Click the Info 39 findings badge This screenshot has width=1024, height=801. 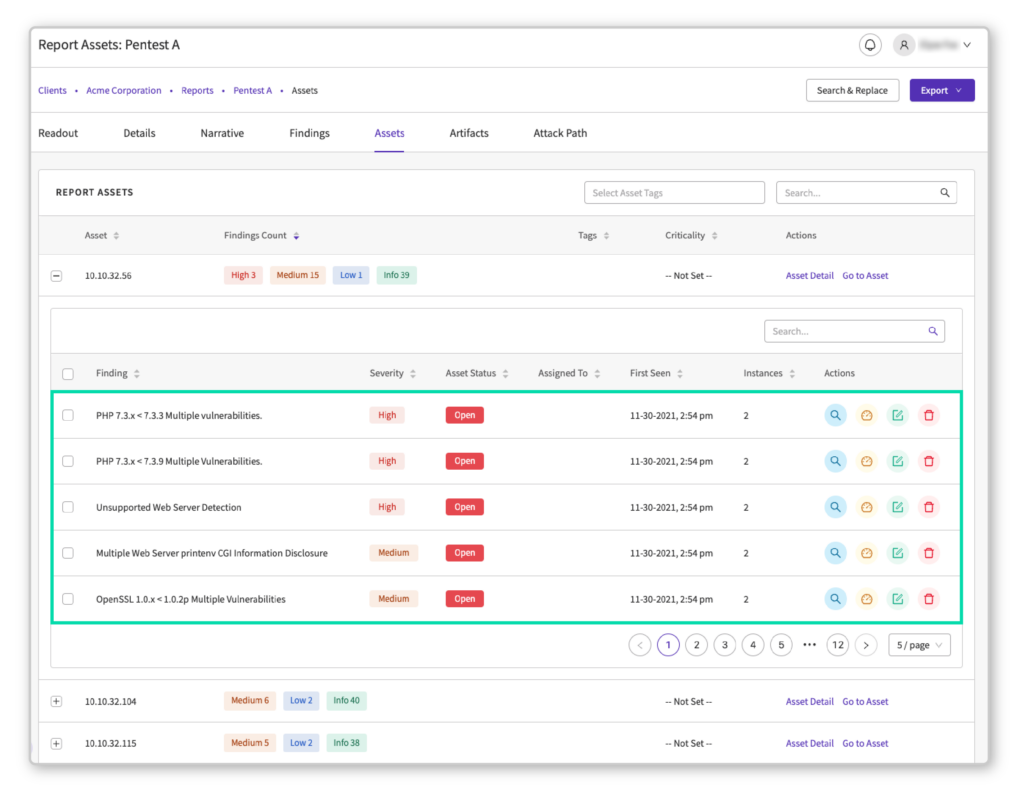point(396,275)
